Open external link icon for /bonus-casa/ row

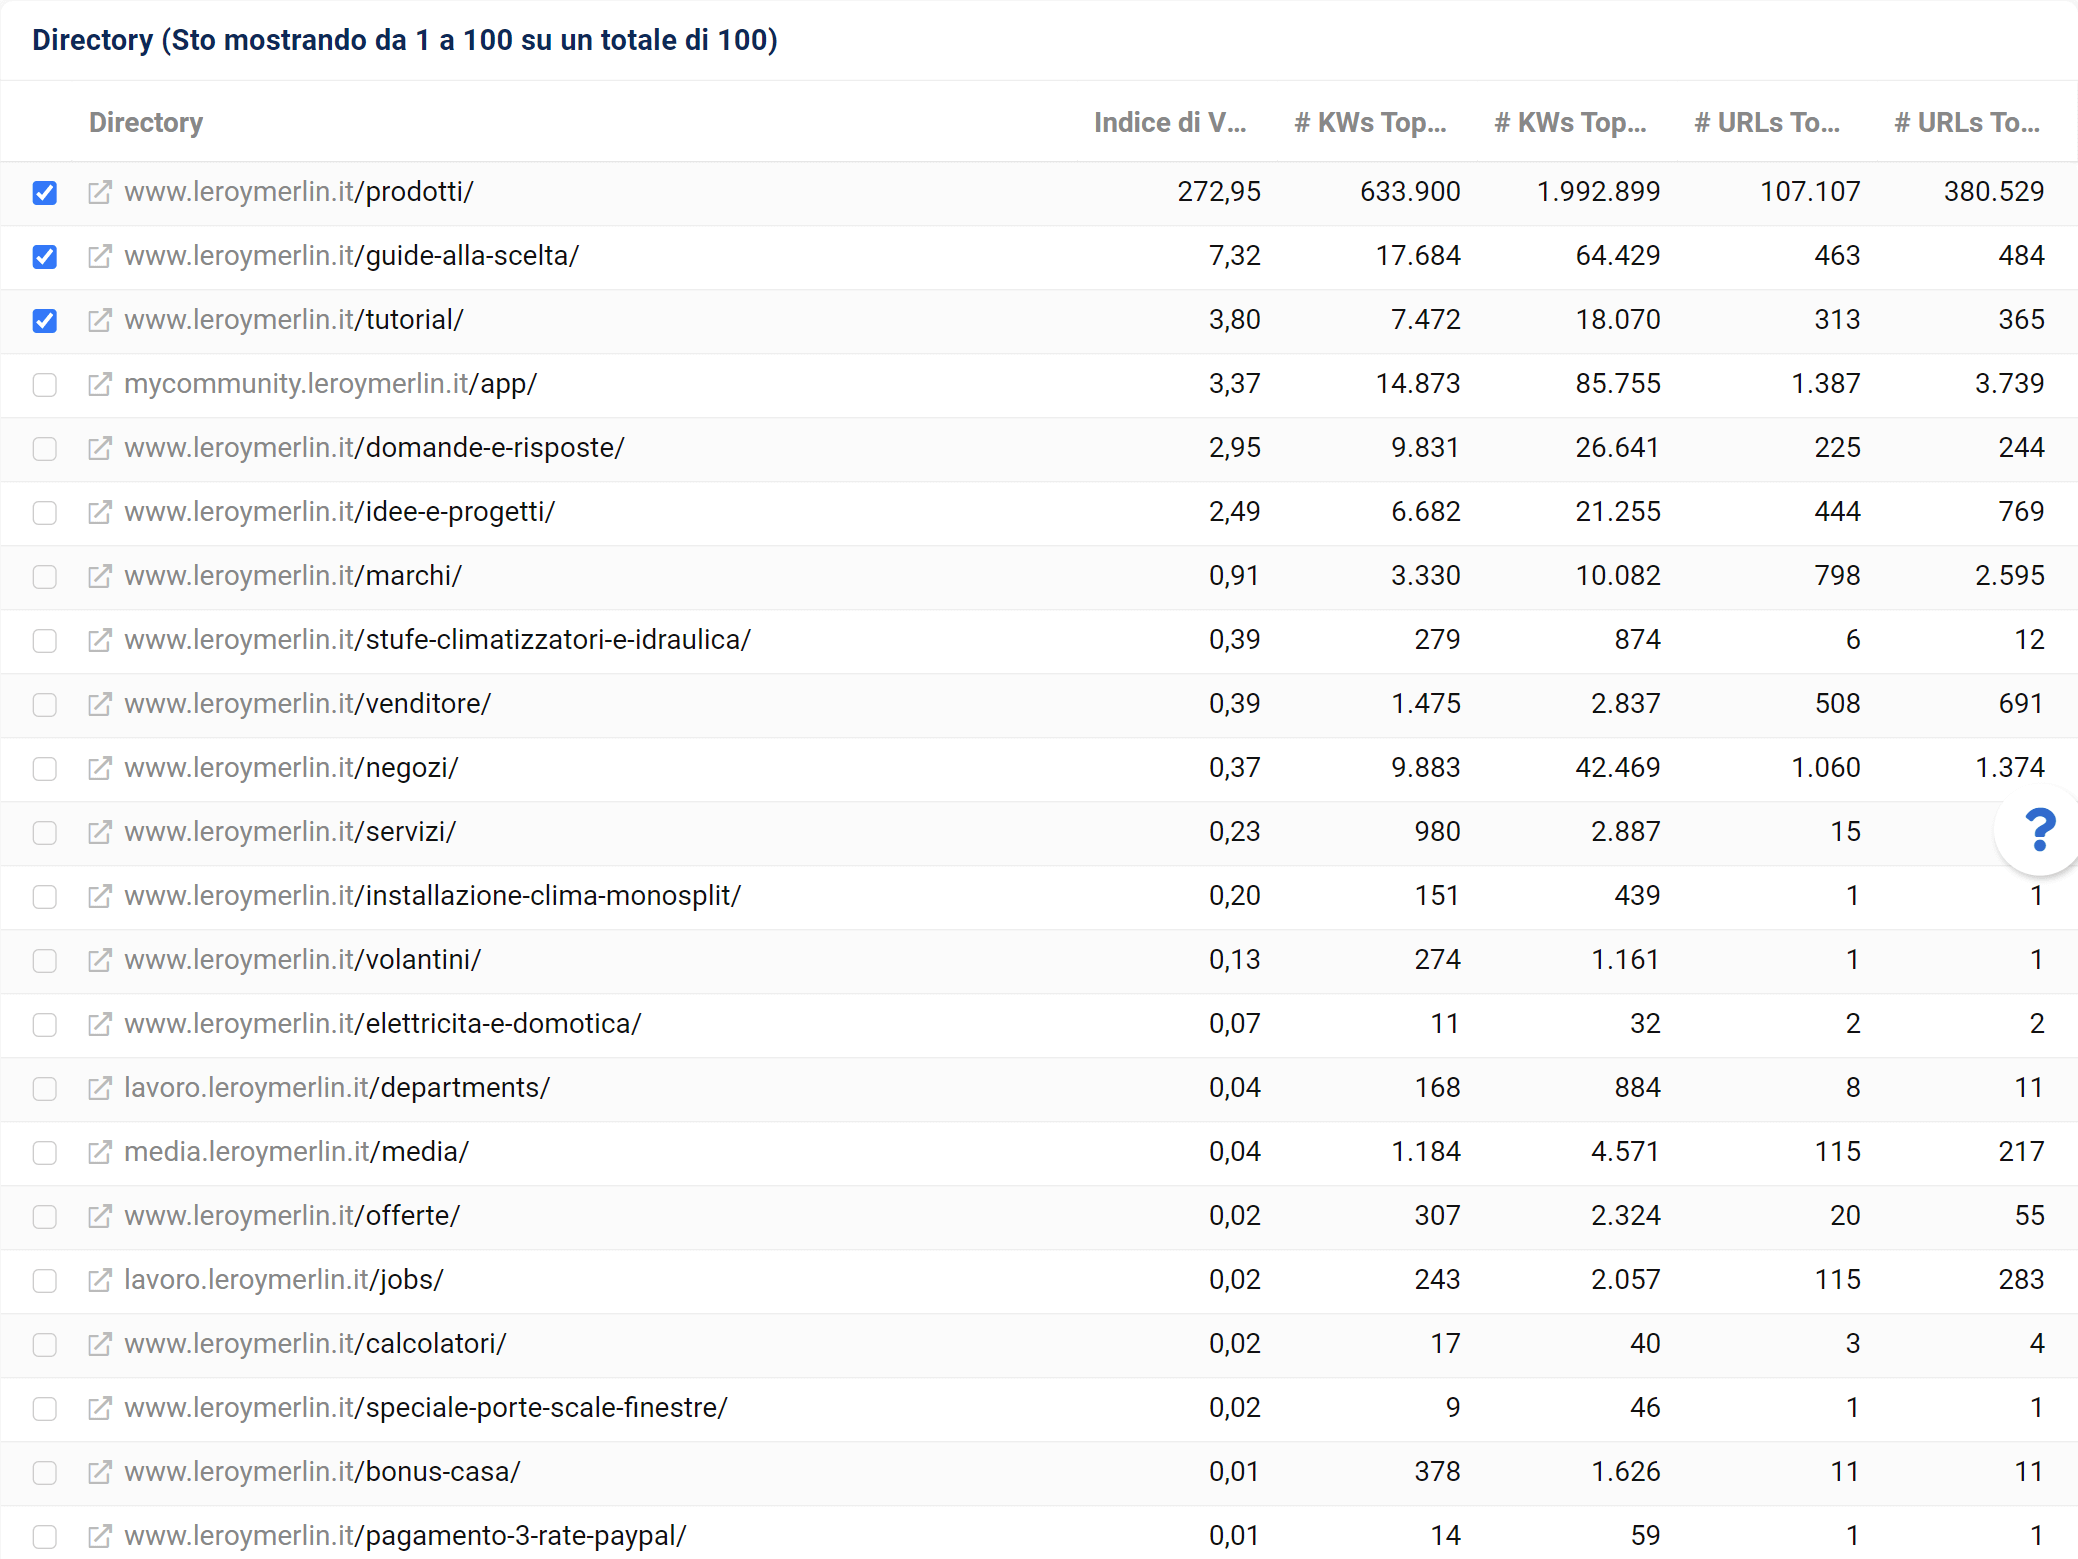click(x=99, y=1472)
